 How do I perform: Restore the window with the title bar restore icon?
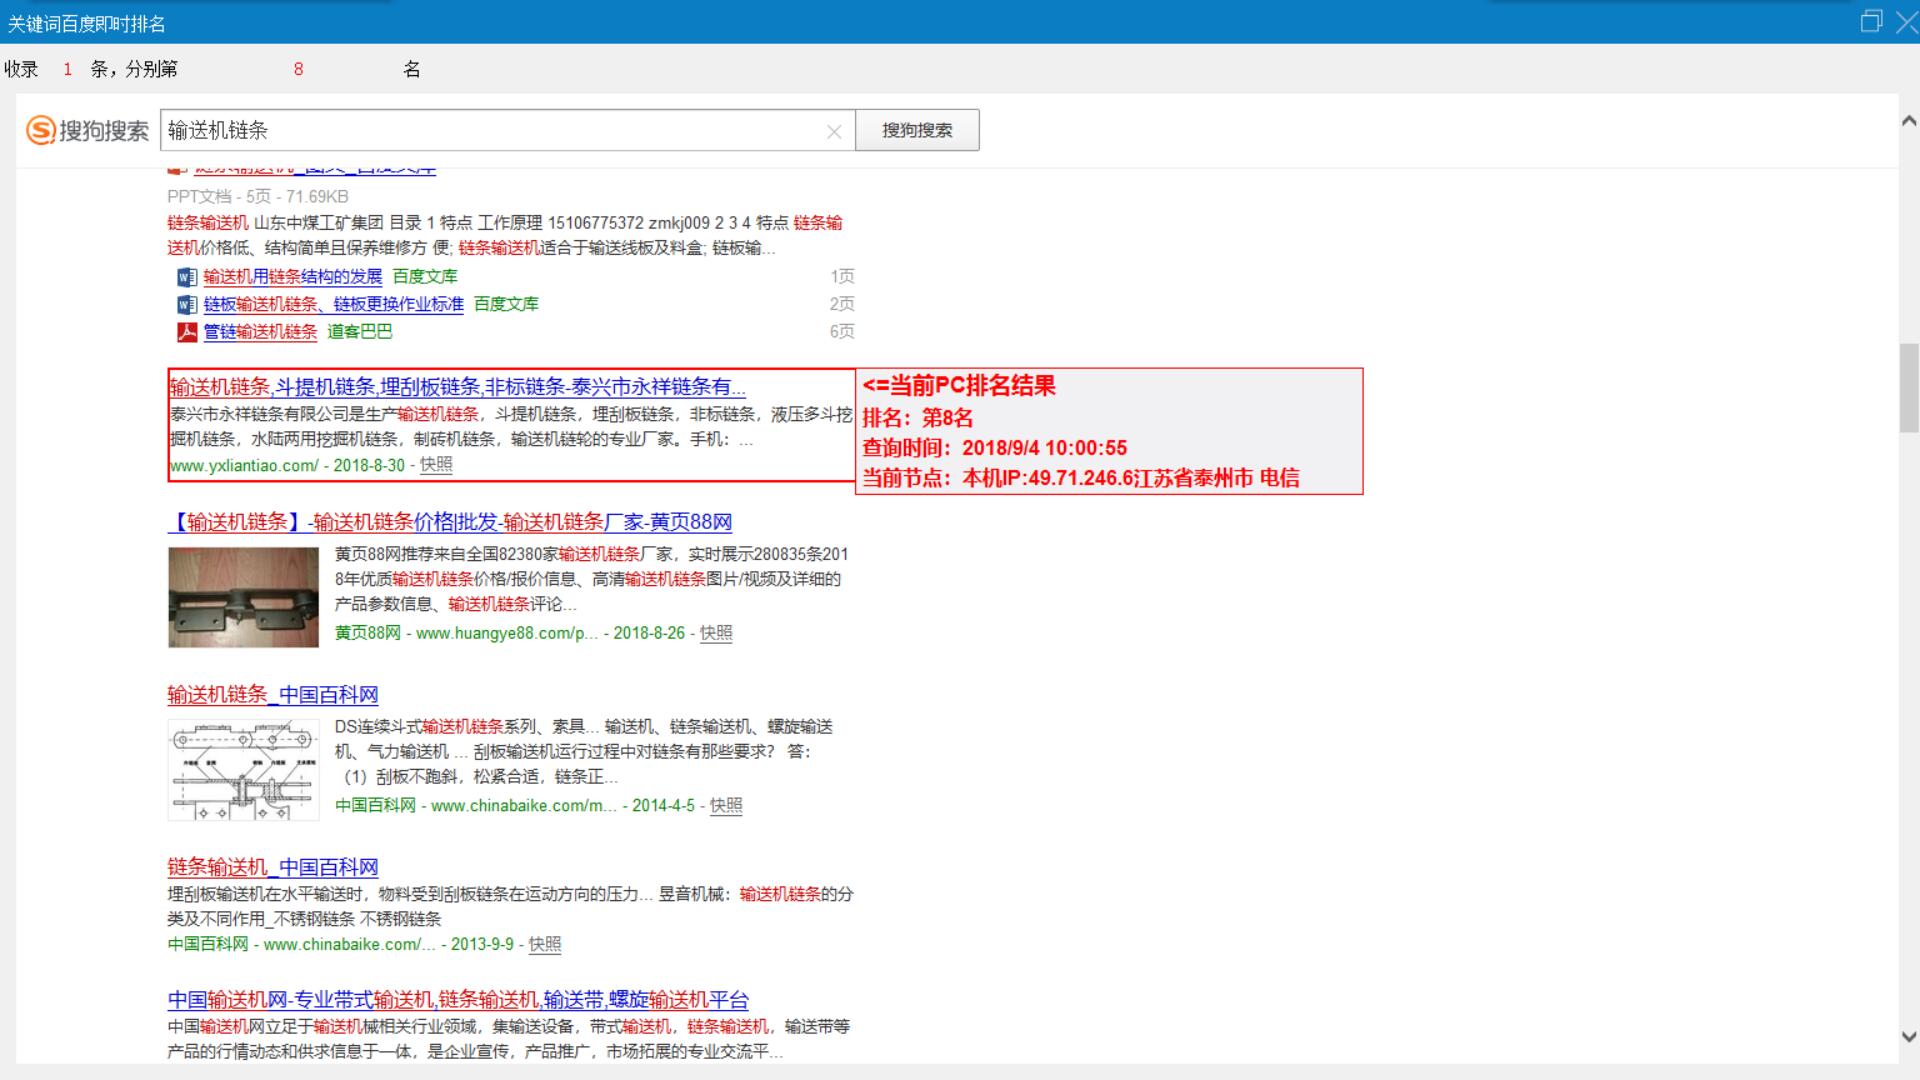(x=1871, y=21)
